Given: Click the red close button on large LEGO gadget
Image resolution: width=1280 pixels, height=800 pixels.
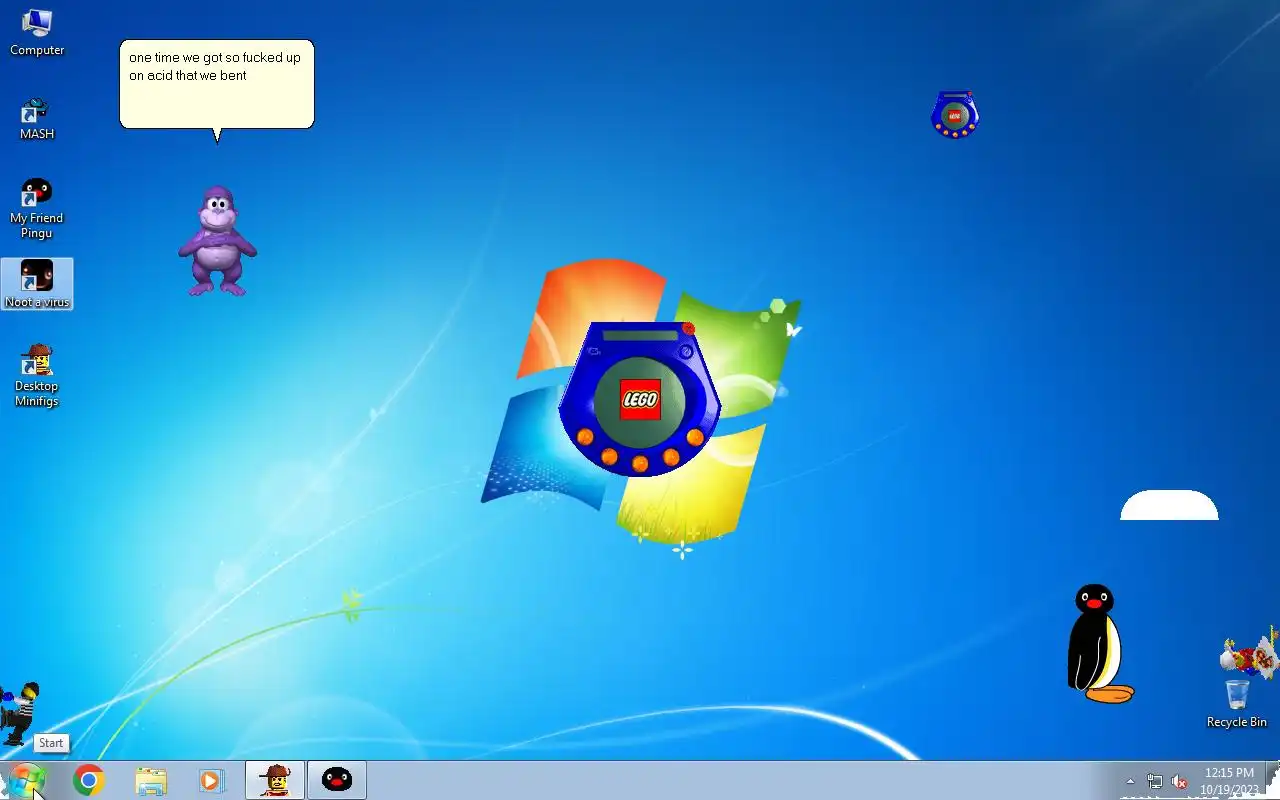Looking at the screenshot, I should pyautogui.click(x=688, y=328).
